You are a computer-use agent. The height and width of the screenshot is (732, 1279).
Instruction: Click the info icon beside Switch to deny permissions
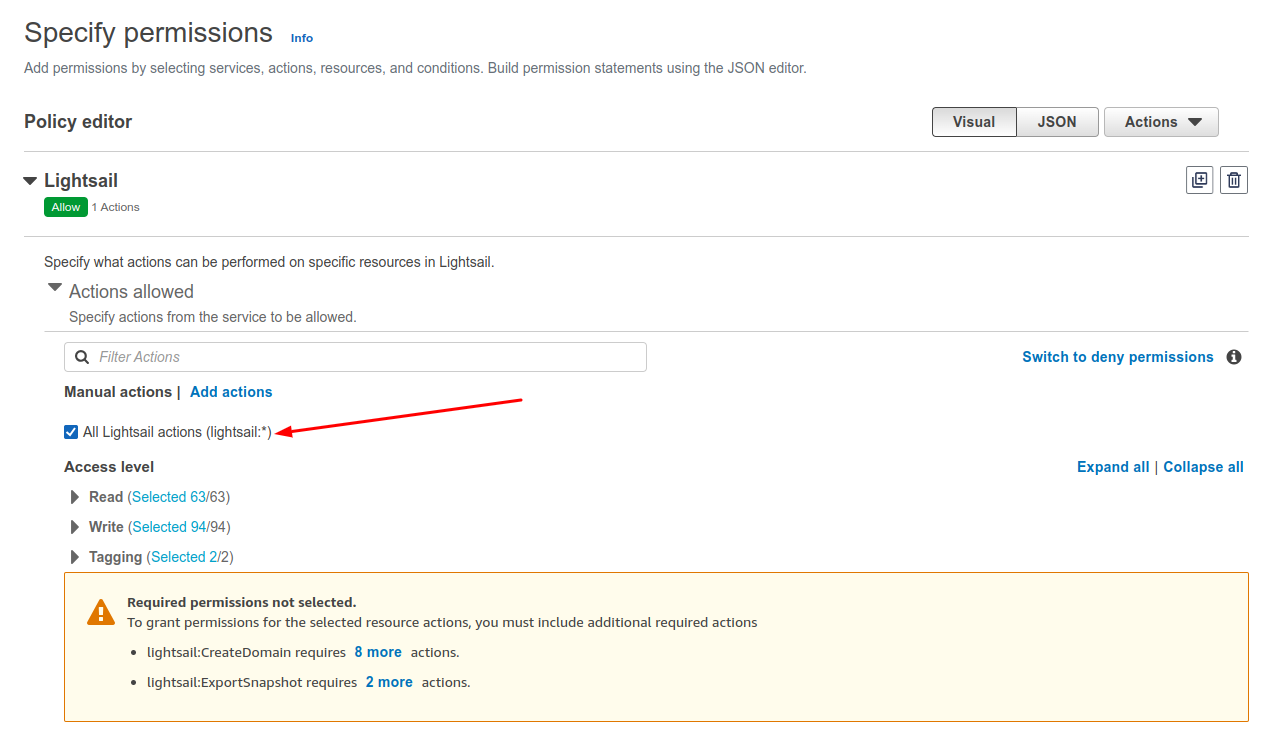[1234, 357]
